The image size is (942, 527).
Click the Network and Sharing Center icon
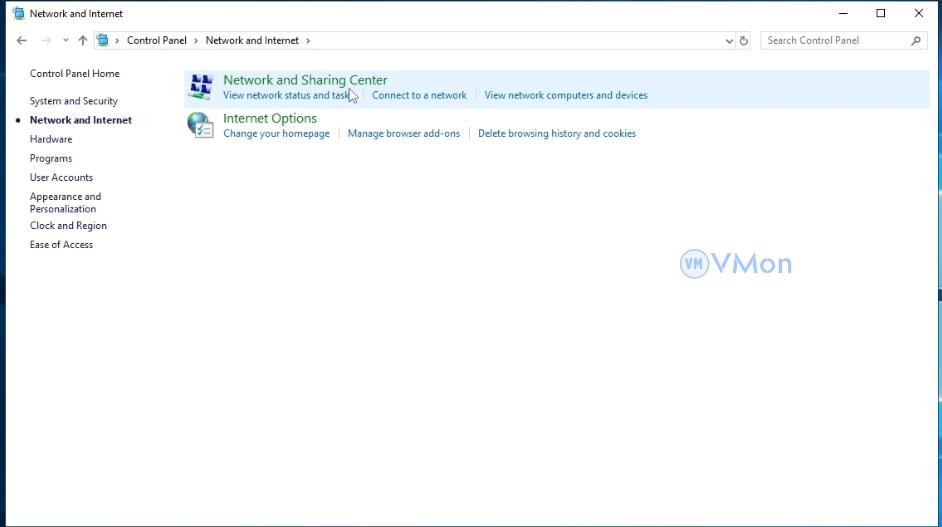(201, 87)
